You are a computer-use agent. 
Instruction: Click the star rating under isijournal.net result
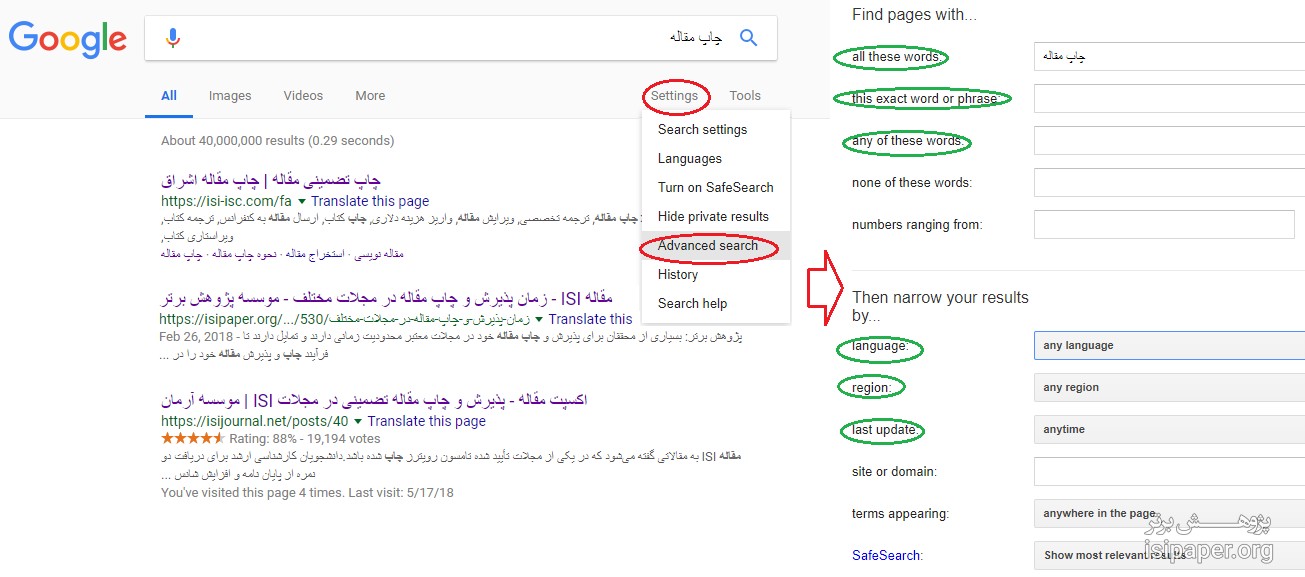(193, 438)
